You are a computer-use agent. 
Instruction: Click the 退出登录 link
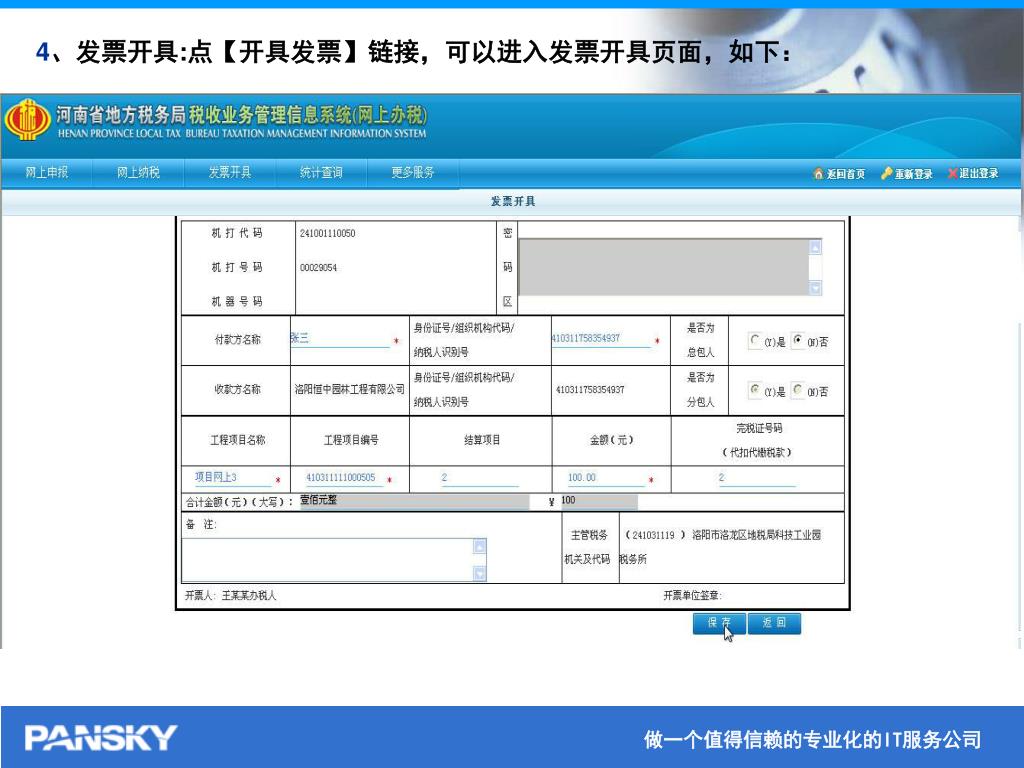(978, 174)
